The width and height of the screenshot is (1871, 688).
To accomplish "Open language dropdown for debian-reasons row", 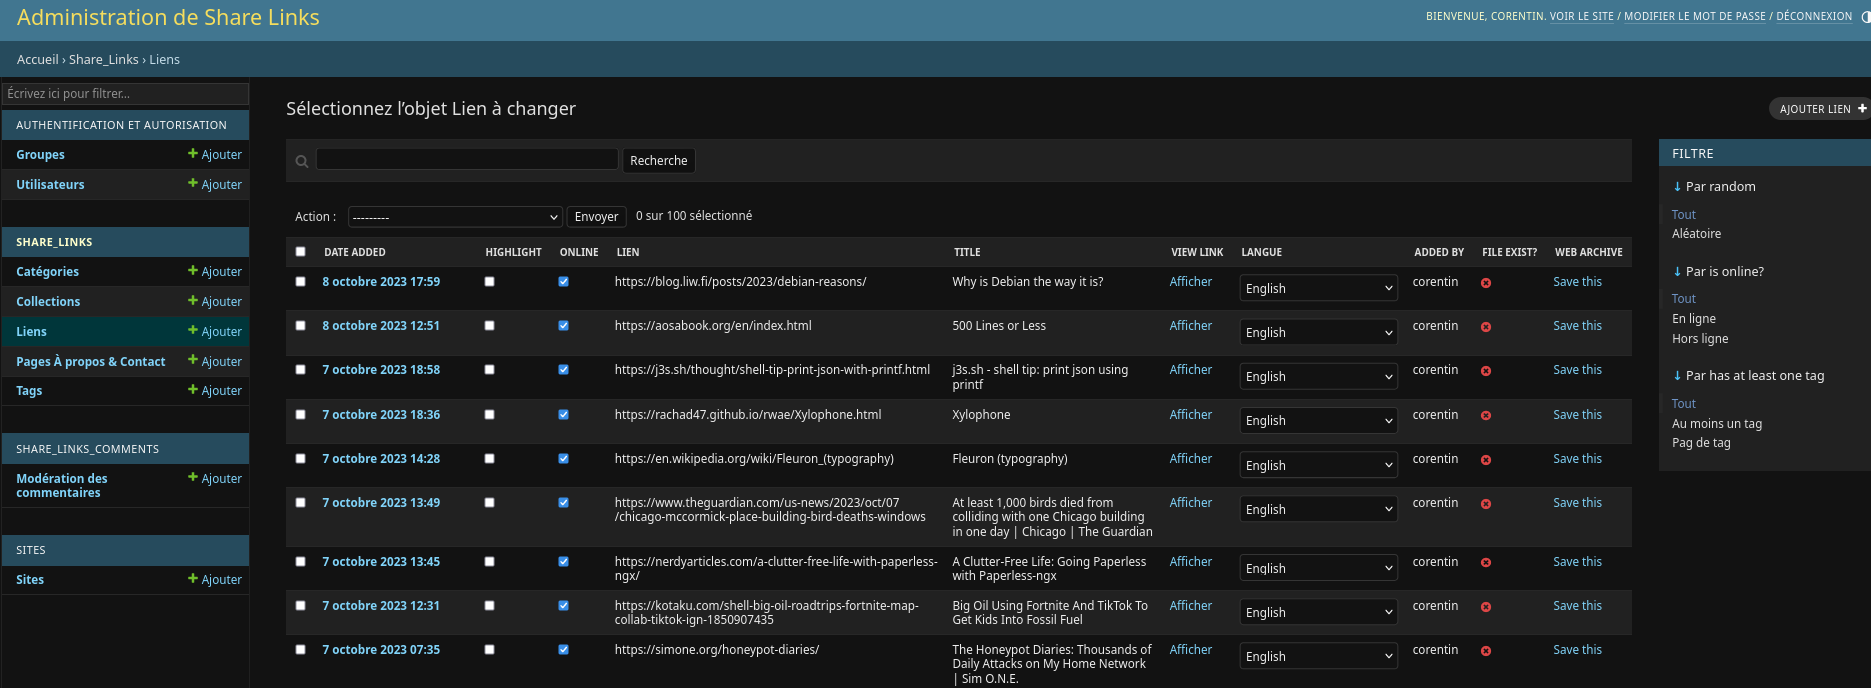I will (1318, 288).
